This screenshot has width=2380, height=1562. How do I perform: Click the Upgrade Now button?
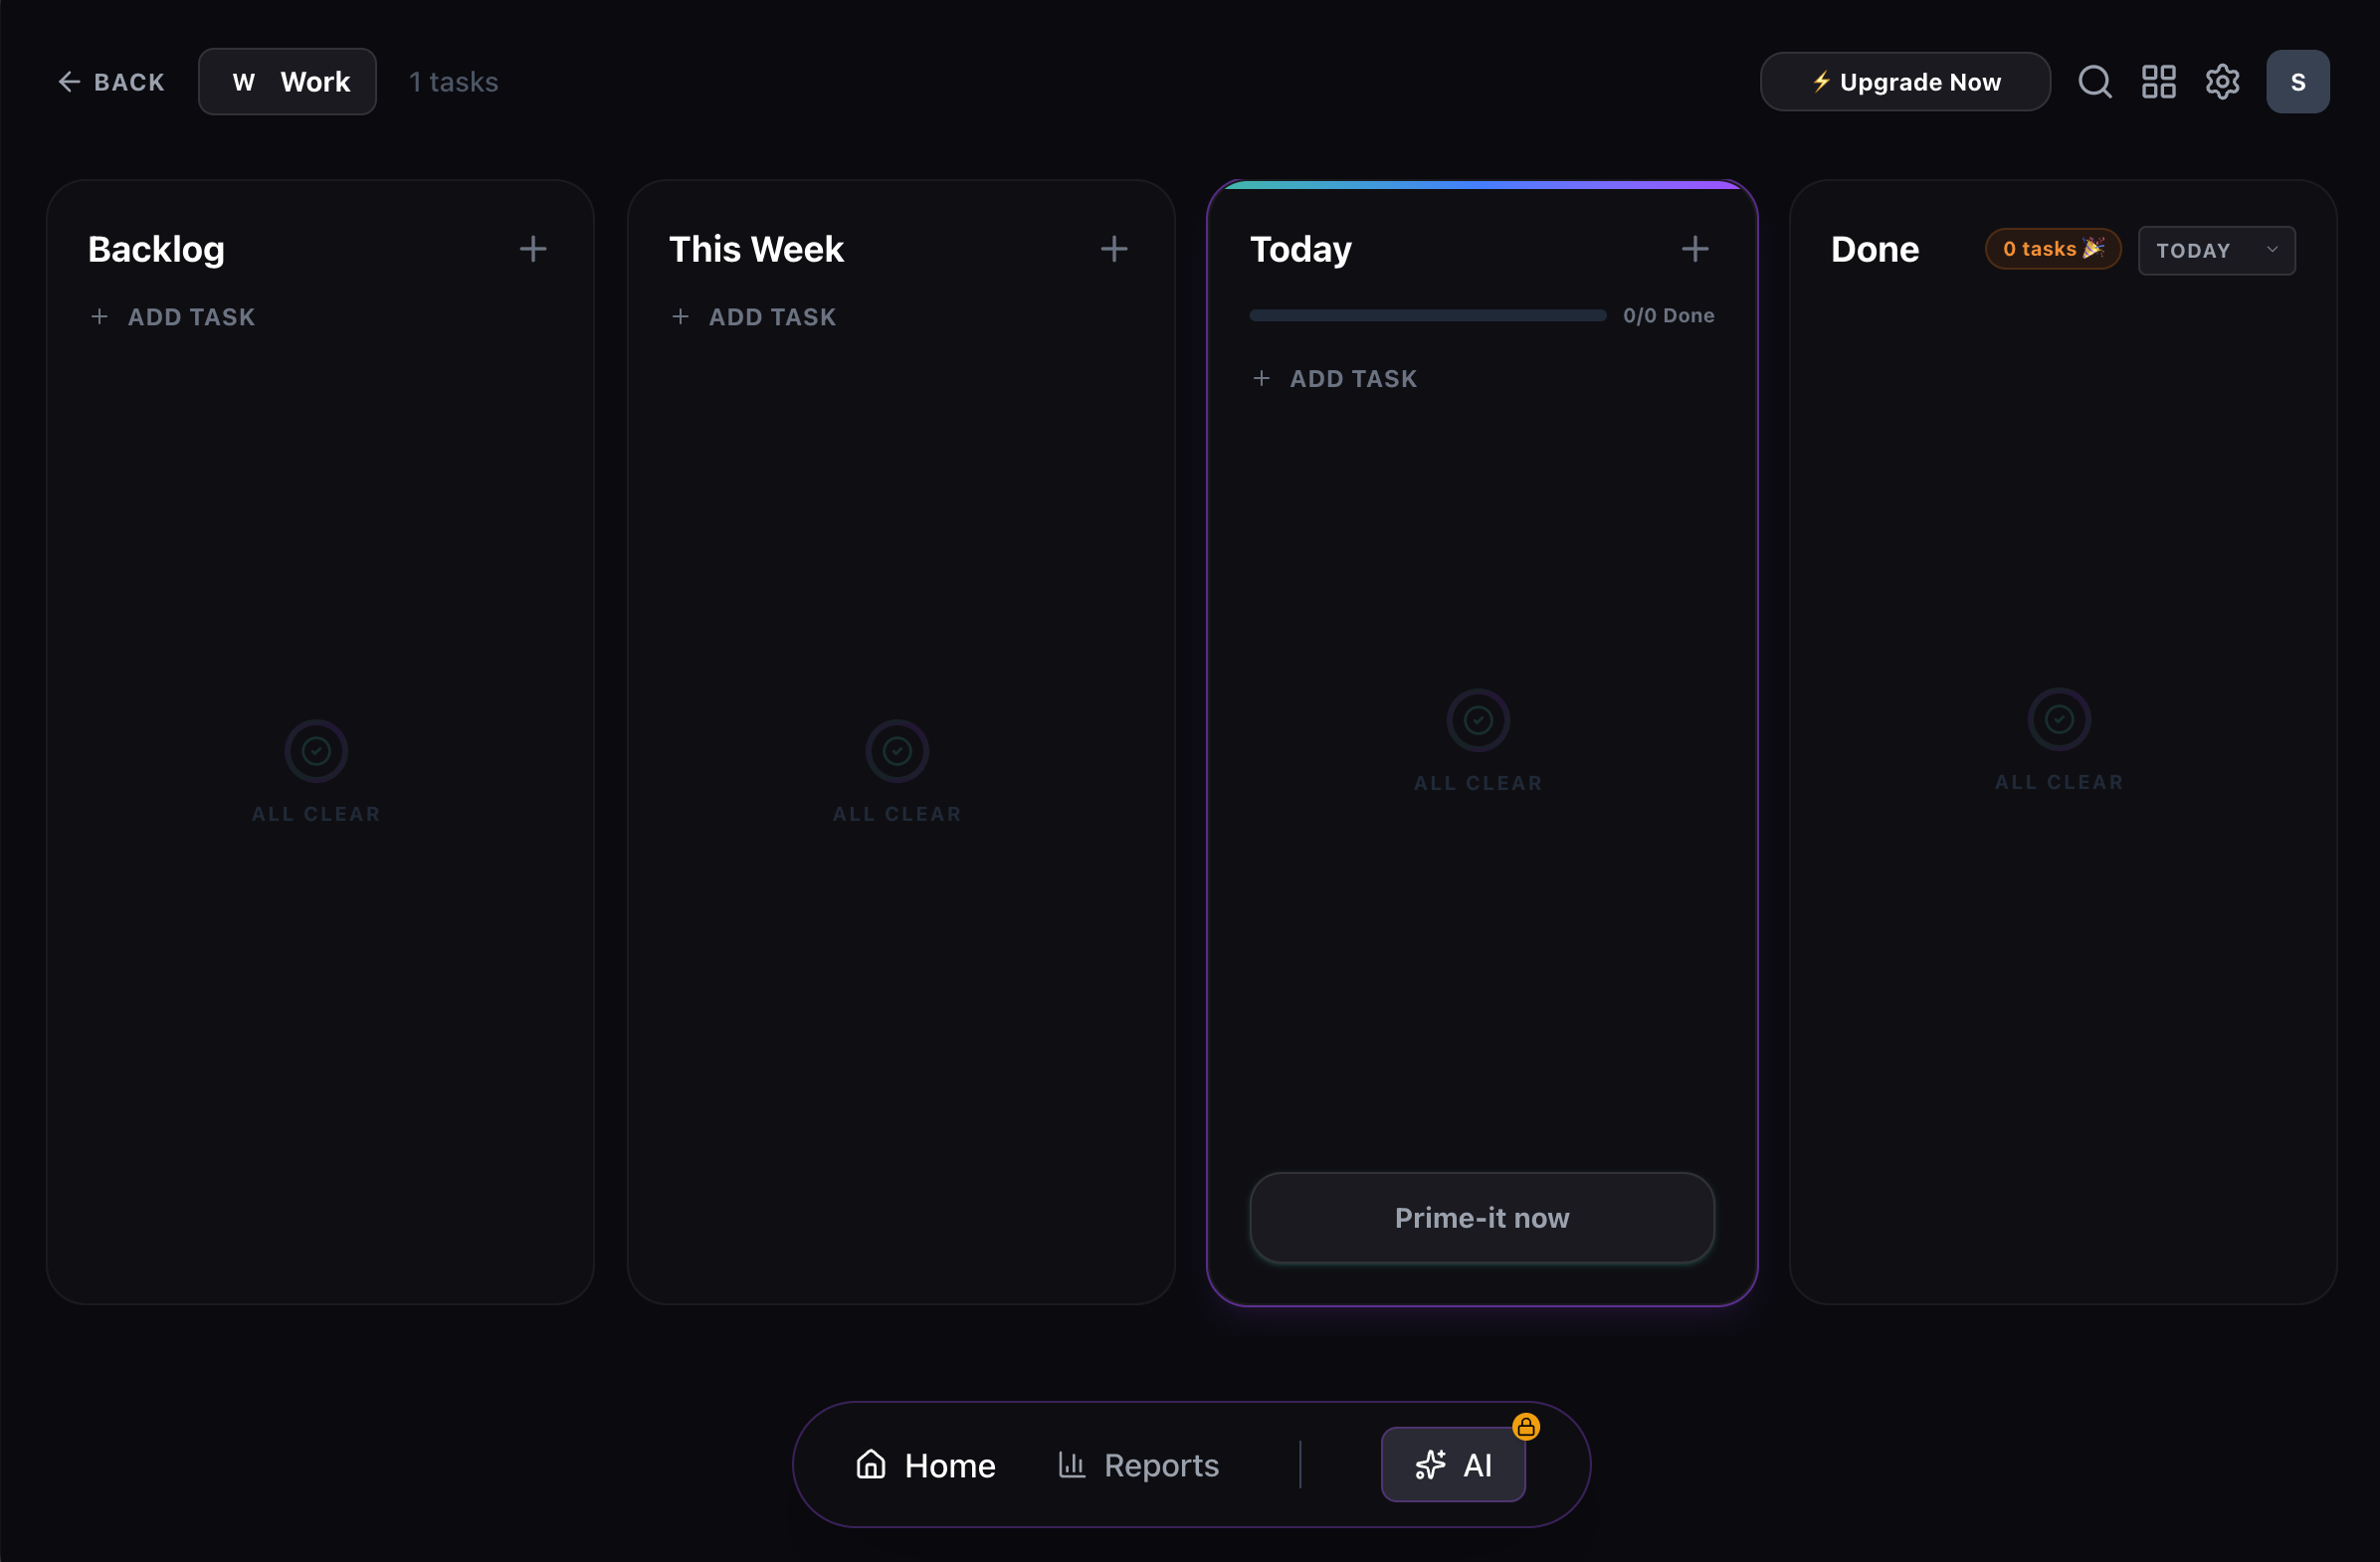1905,82
